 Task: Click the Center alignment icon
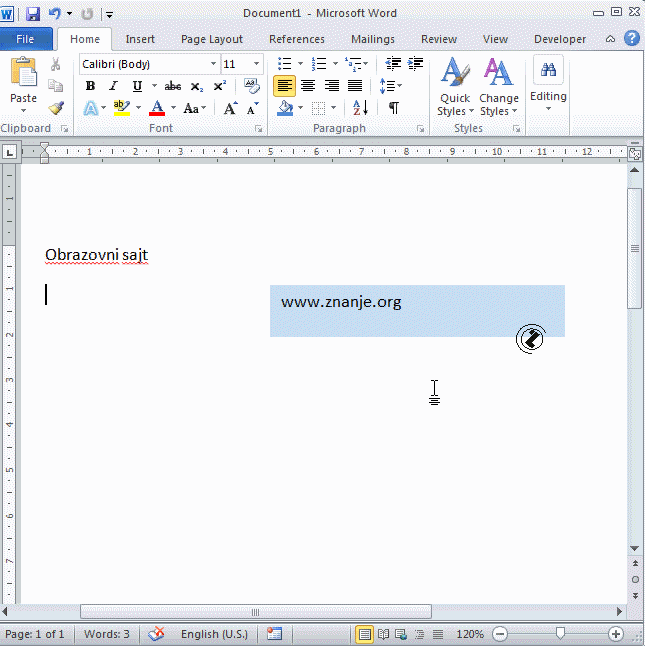(x=308, y=87)
